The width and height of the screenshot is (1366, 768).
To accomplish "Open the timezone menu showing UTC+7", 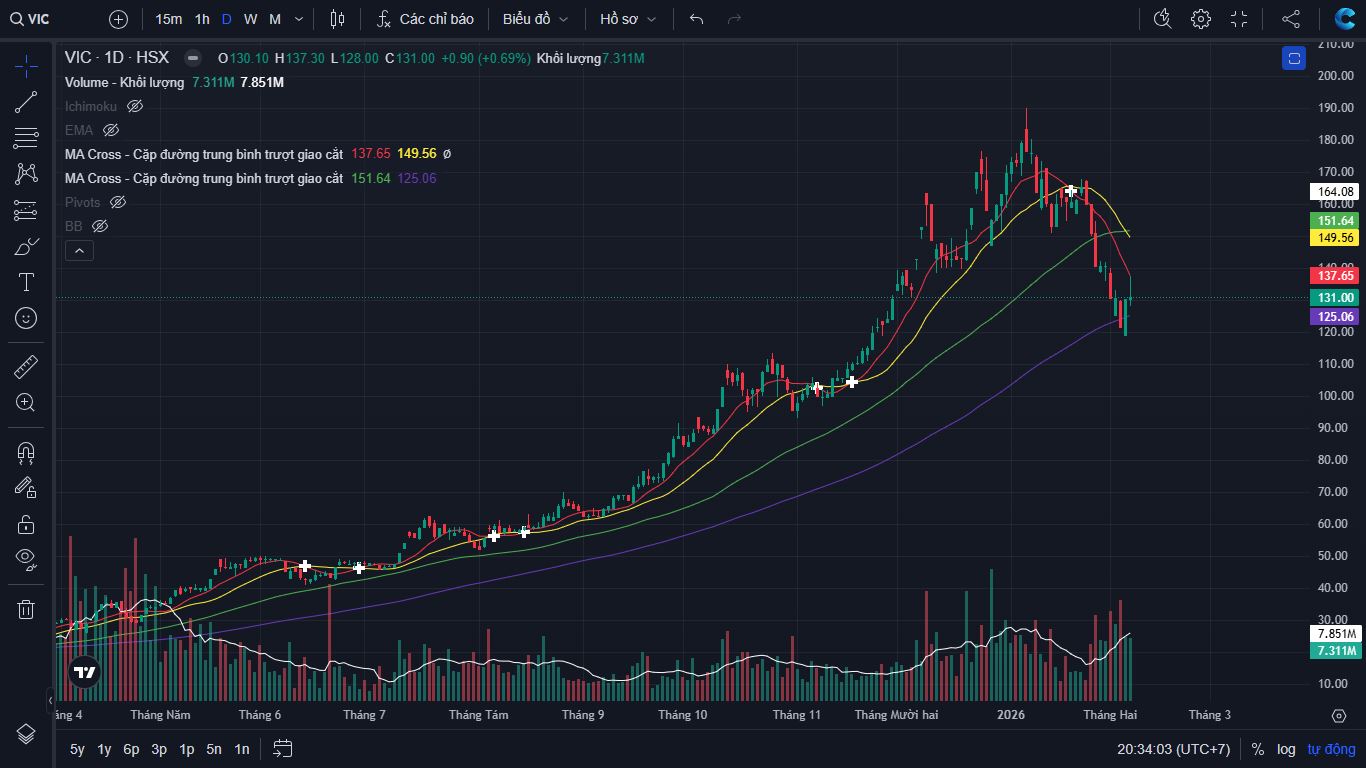I will (x=1174, y=749).
